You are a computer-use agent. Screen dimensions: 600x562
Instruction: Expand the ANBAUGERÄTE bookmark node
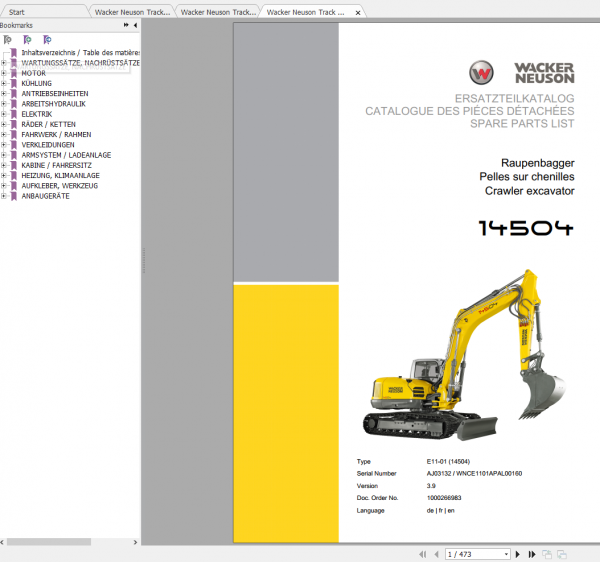pyautogui.click(x=4, y=196)
